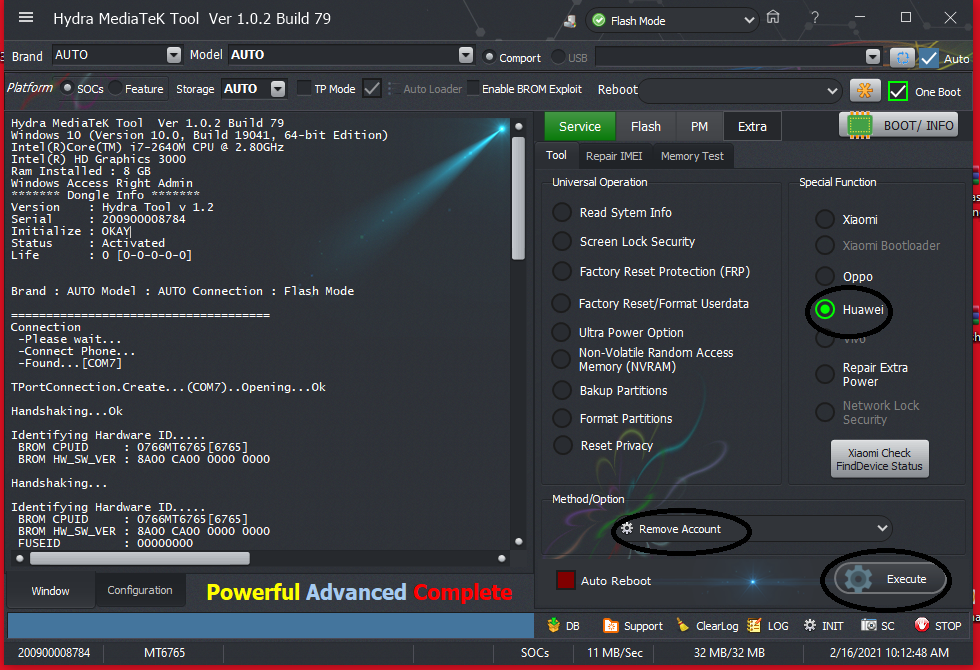Toggle the Auto Reboot checkbox
Screen dimensions: 980x670
point(566,580)
